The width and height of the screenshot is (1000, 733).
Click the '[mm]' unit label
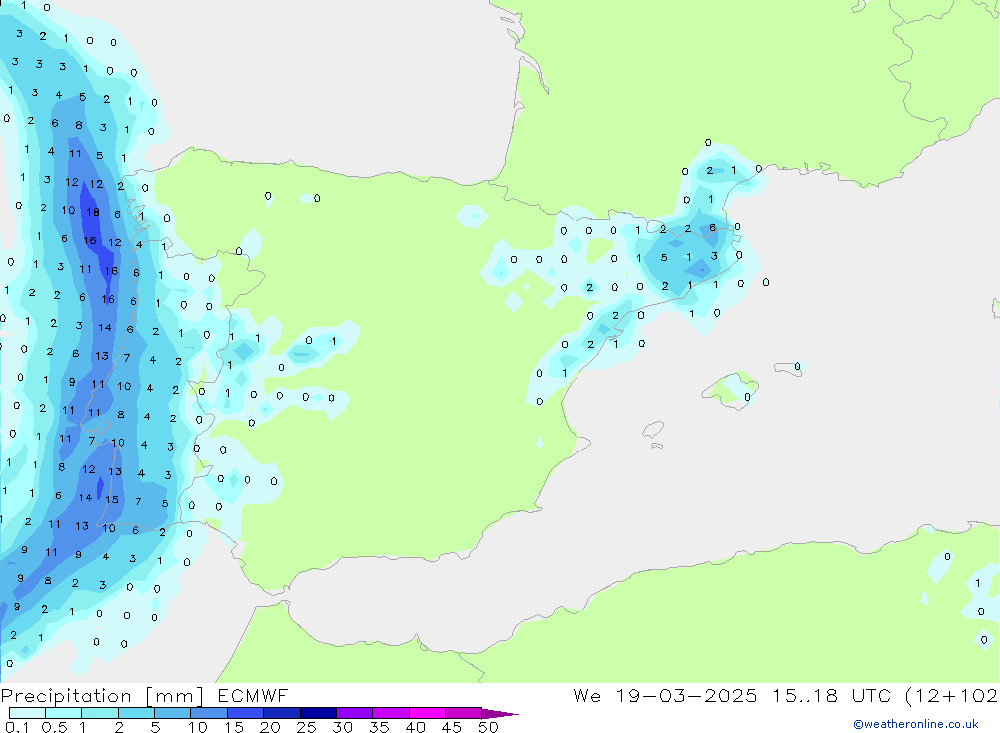(175, 695)
